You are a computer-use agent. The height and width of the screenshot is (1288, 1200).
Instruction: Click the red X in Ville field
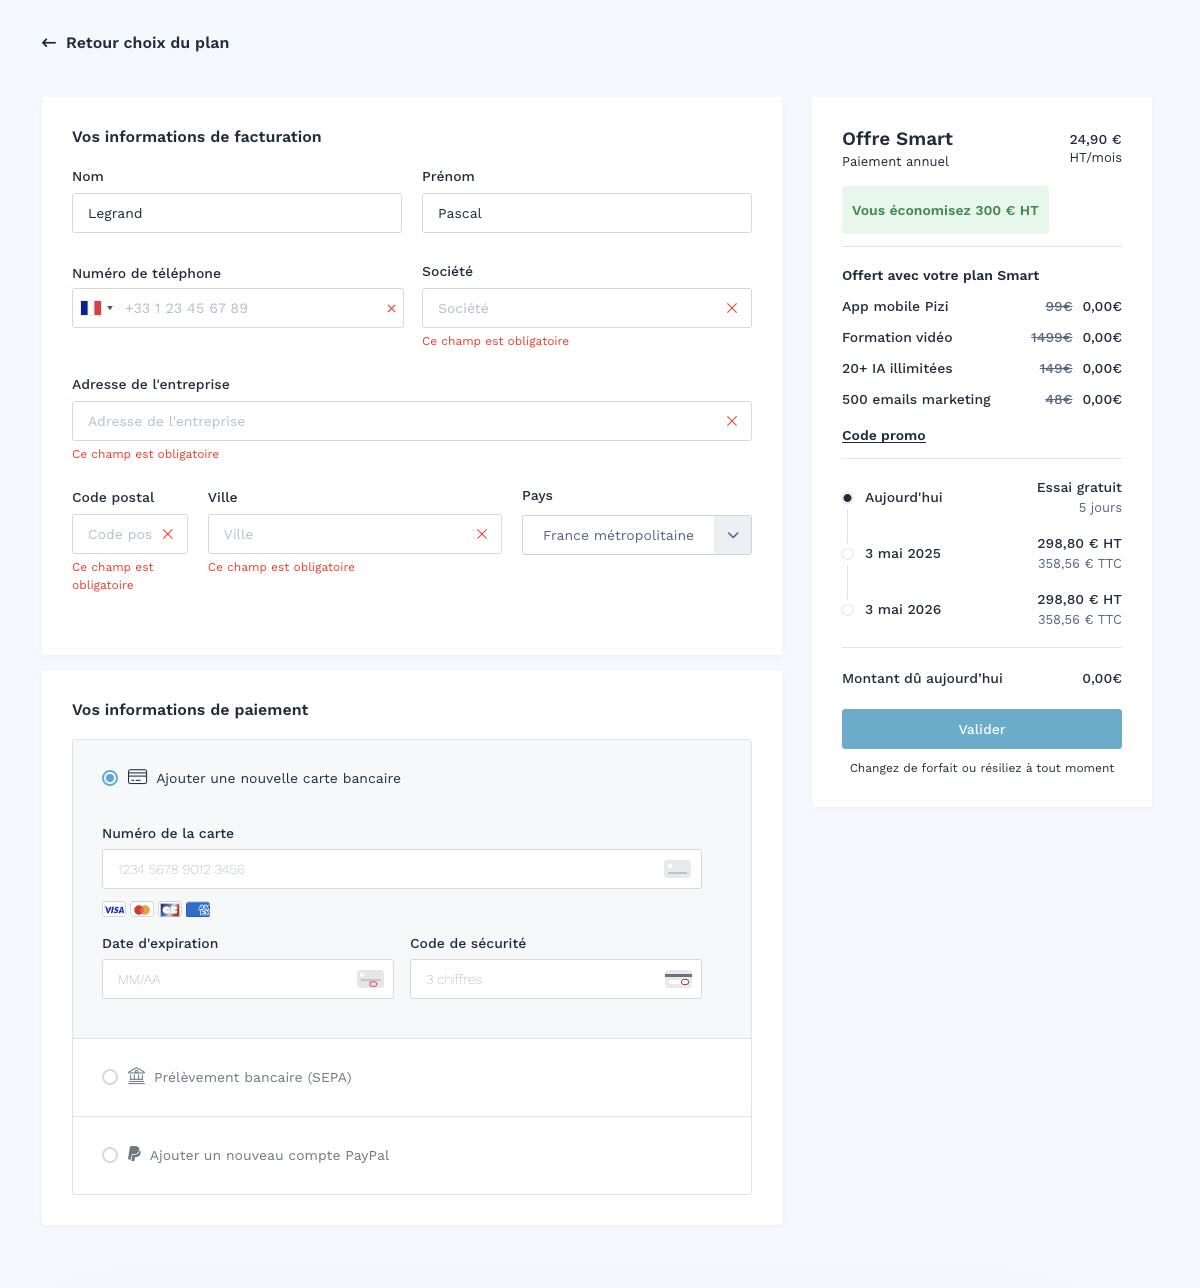(x=482, y=534)
